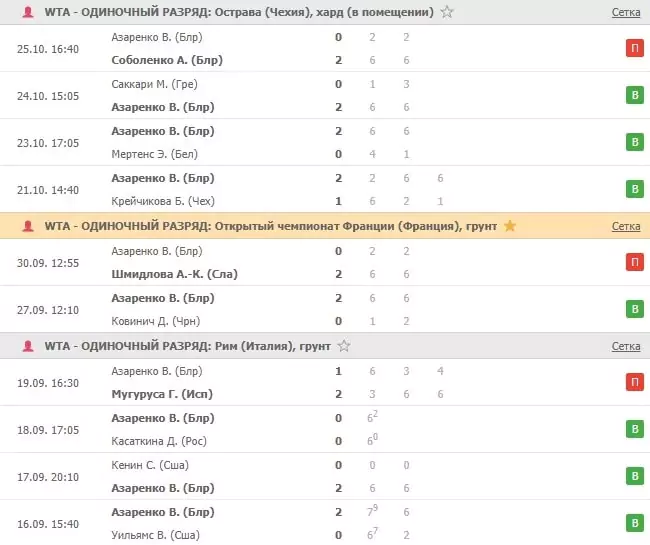Click win badge for Azarenka vs Kovinic match
Viewport: 650px width, 545px height.
click(x=635, y=309)
